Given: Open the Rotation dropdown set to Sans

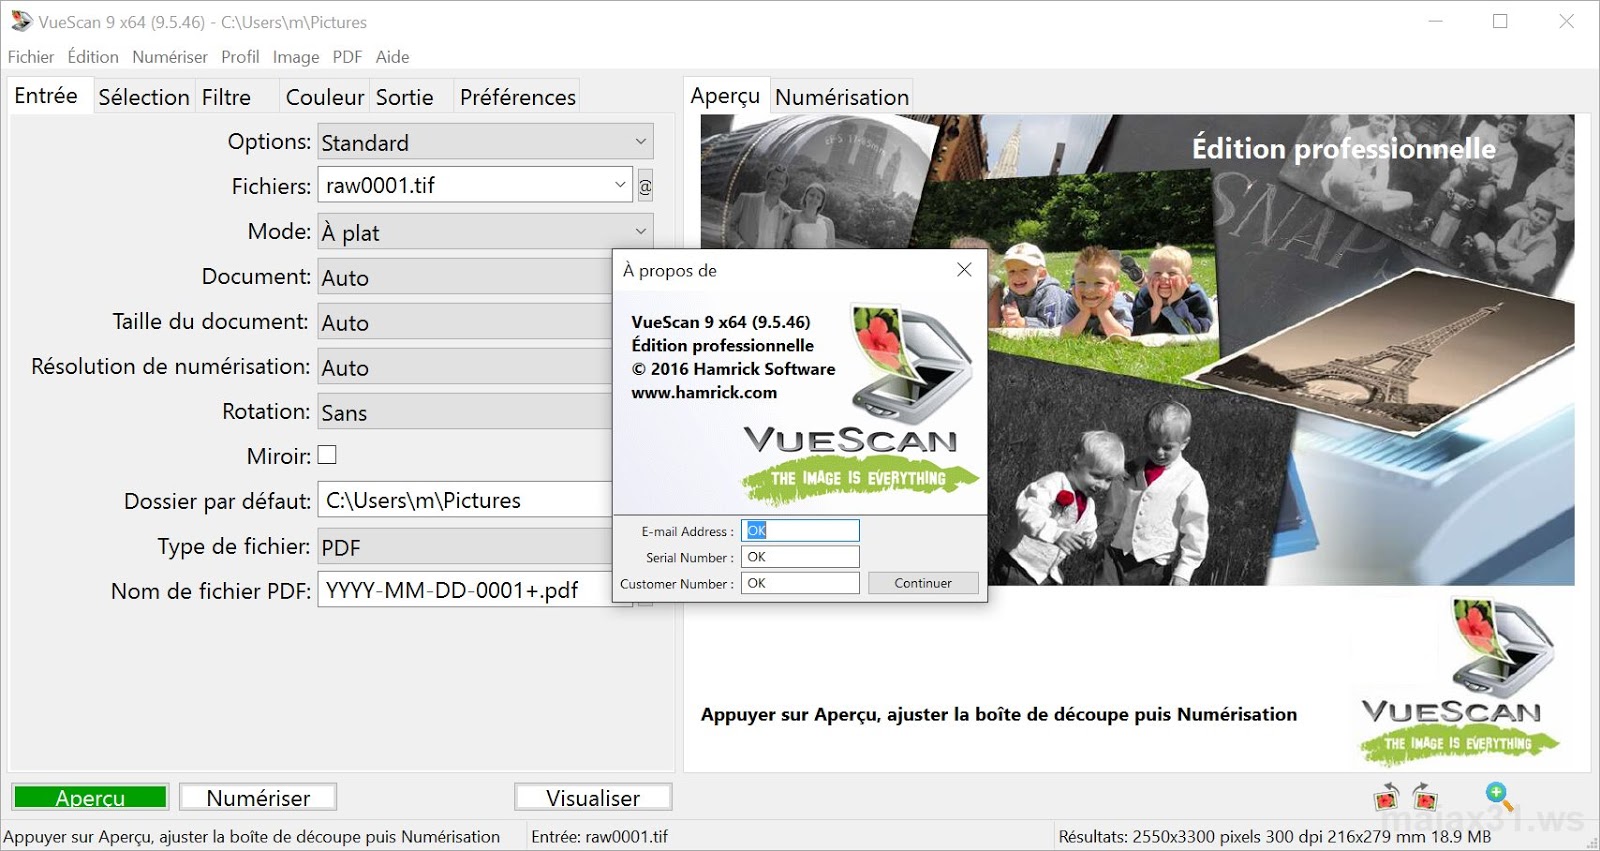Looking at the screenshot, I should click(x=465, y=412).
